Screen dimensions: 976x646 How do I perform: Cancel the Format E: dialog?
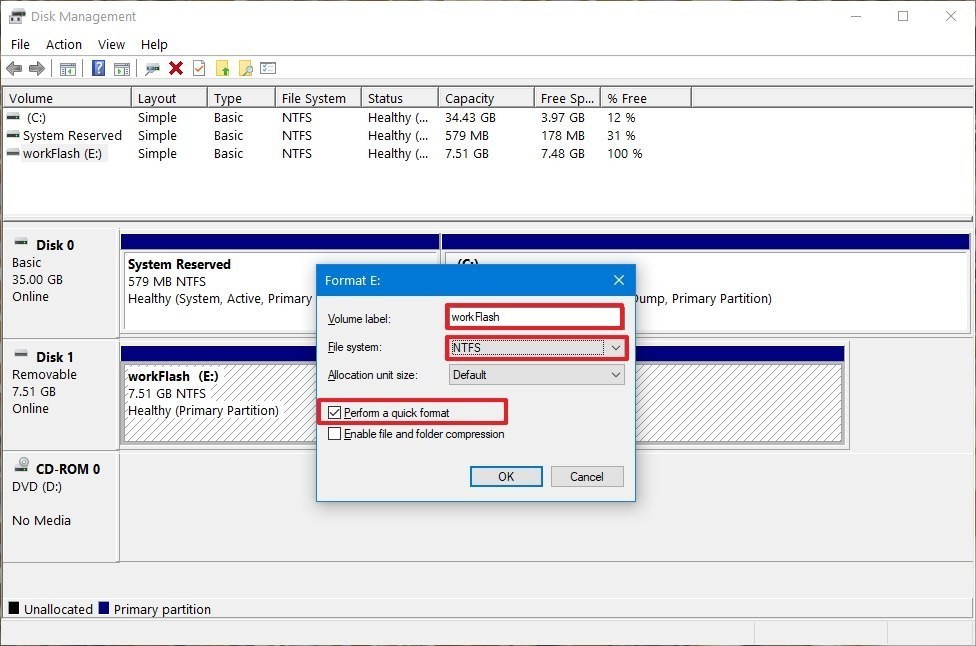tap(587, 476)
